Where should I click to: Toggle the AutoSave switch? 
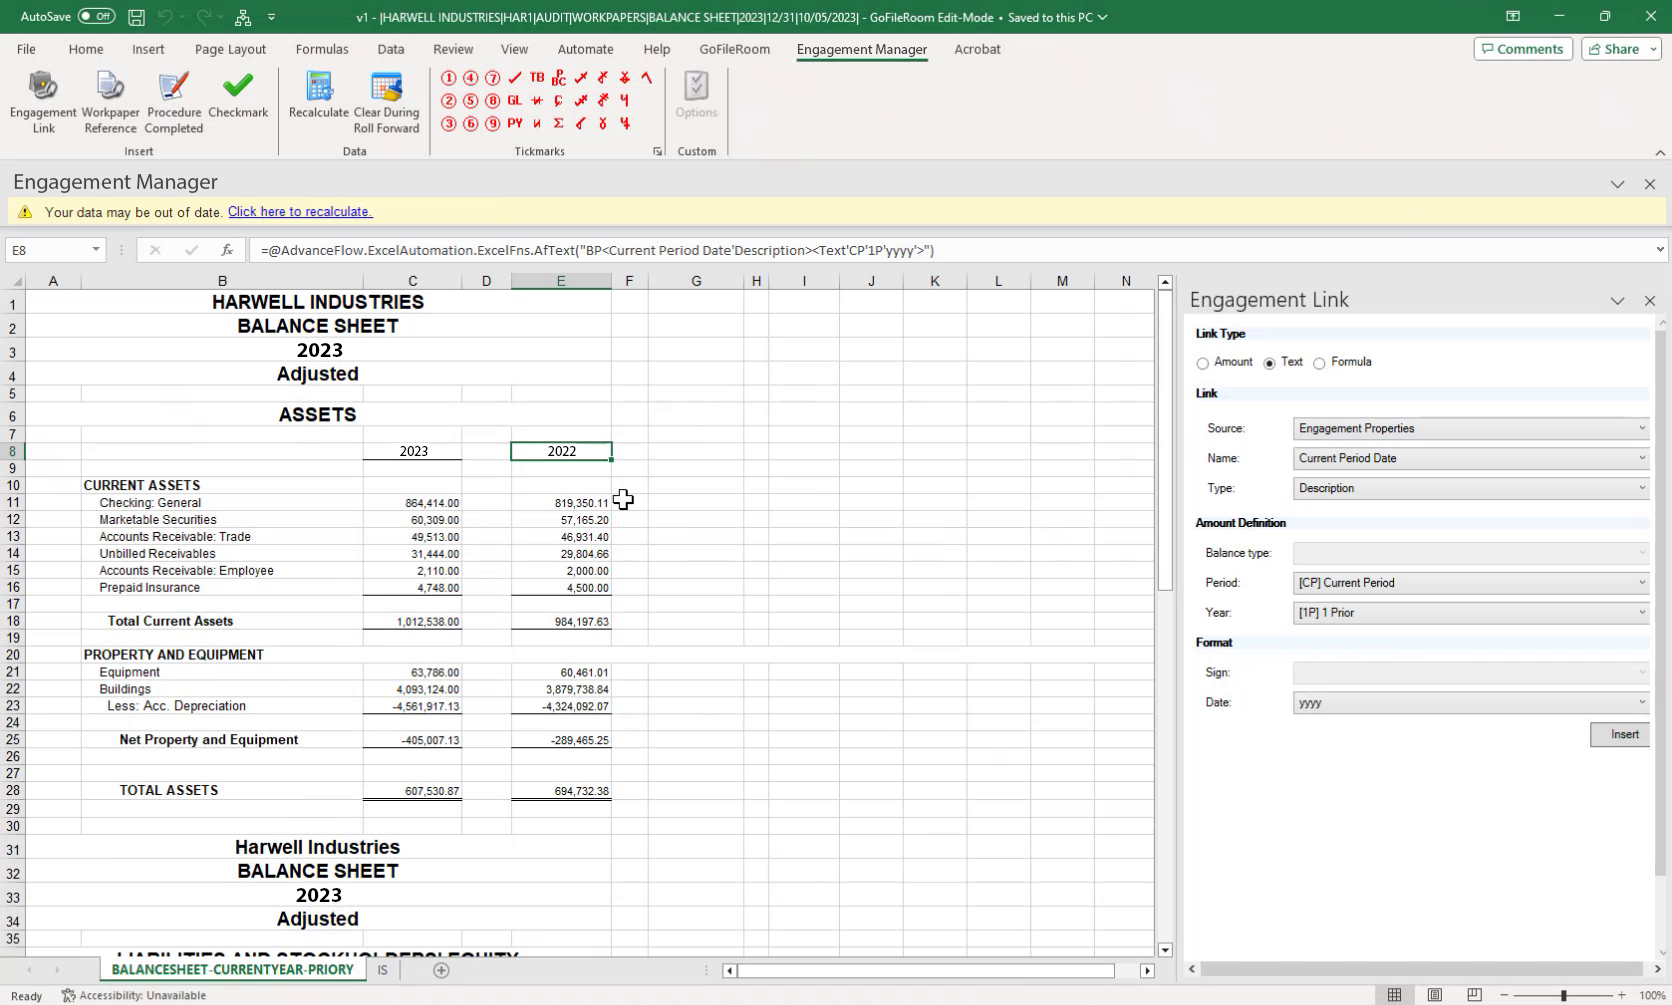click(96, 17)
